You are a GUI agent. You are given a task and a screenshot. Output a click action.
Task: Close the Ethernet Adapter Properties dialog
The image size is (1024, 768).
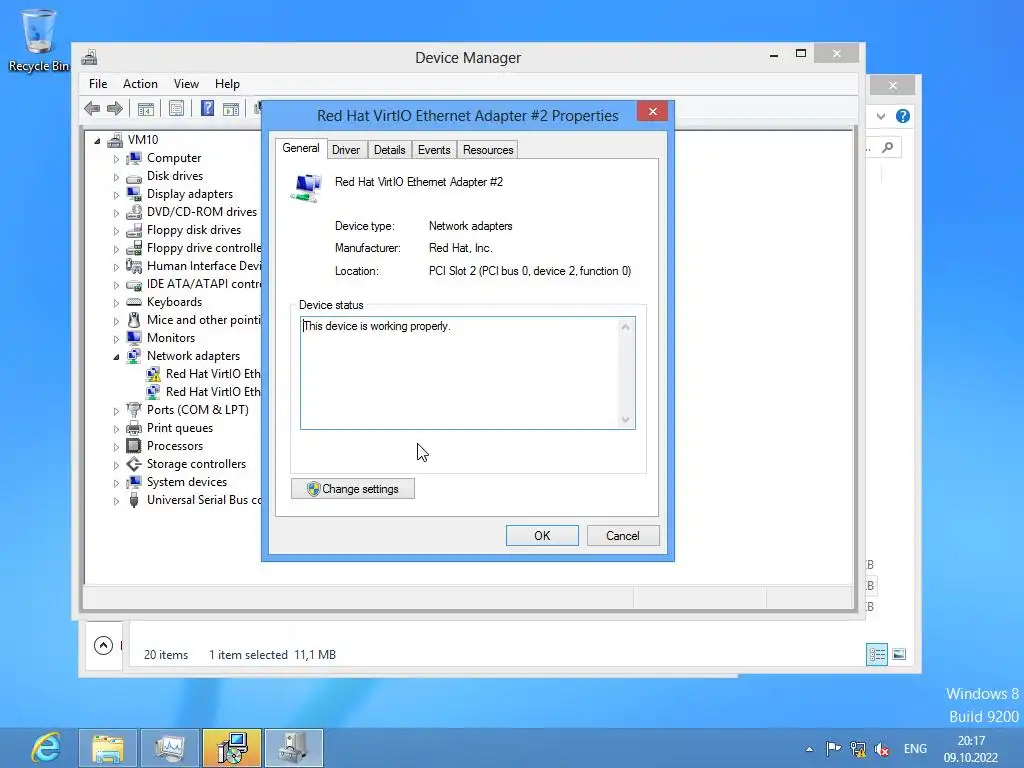[x=652, y=112]
